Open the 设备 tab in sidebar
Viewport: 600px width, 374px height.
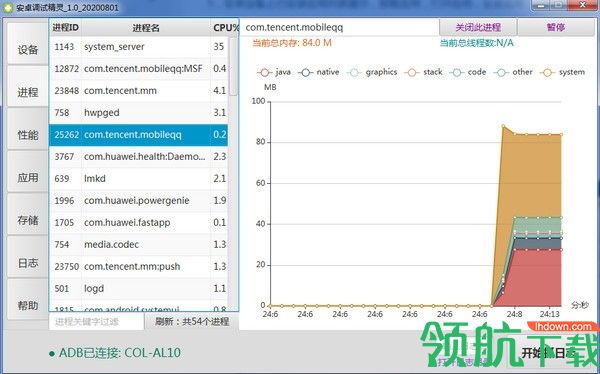click(x=28, y=44)
